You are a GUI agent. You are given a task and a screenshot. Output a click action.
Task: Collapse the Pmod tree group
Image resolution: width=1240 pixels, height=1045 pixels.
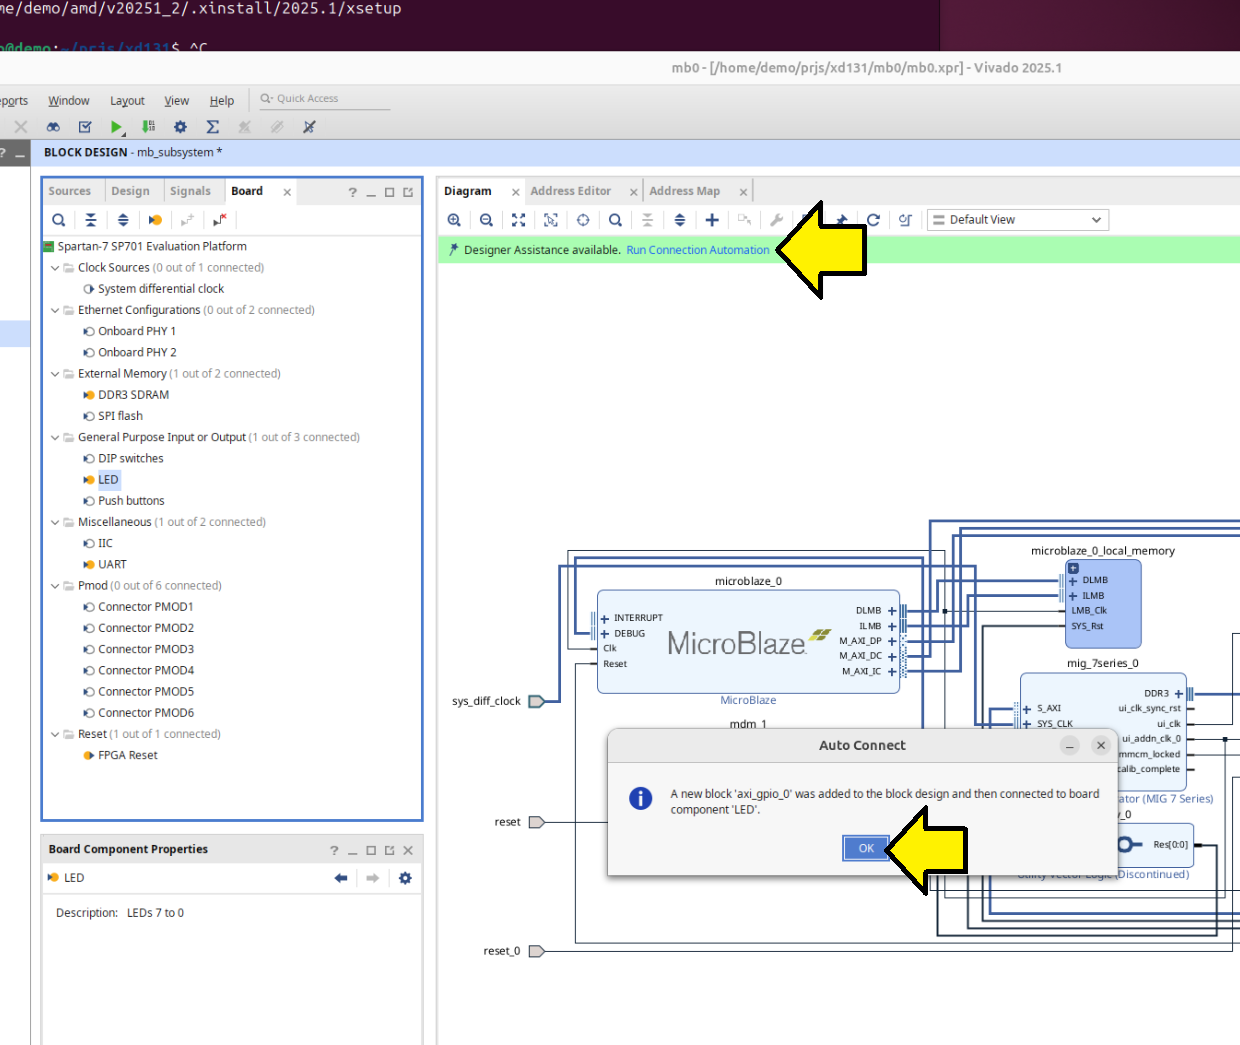[x=55, y=586]
